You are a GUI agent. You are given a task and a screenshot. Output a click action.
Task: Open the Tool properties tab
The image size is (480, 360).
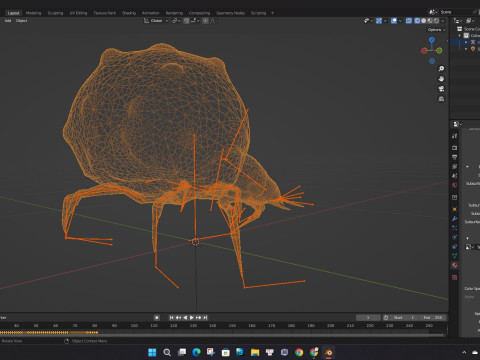tap(455, 136)
